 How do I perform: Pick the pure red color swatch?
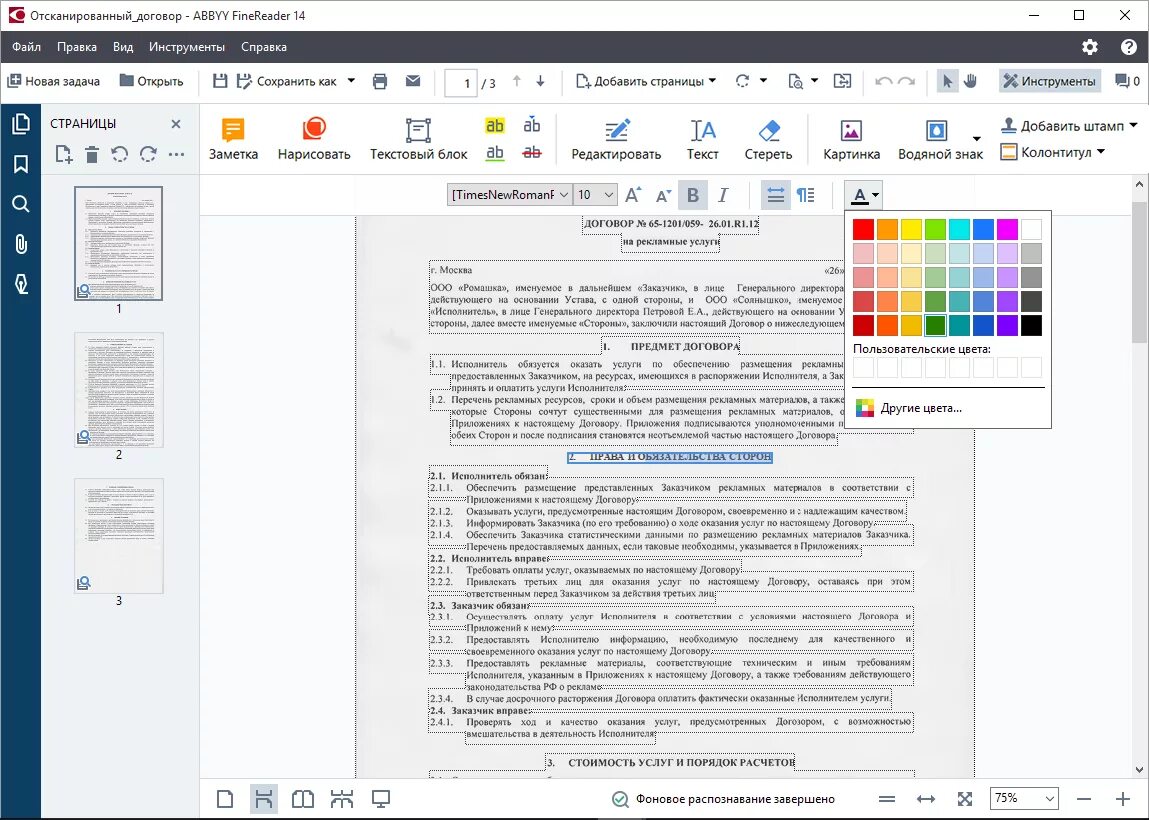(x=863, y=229)
